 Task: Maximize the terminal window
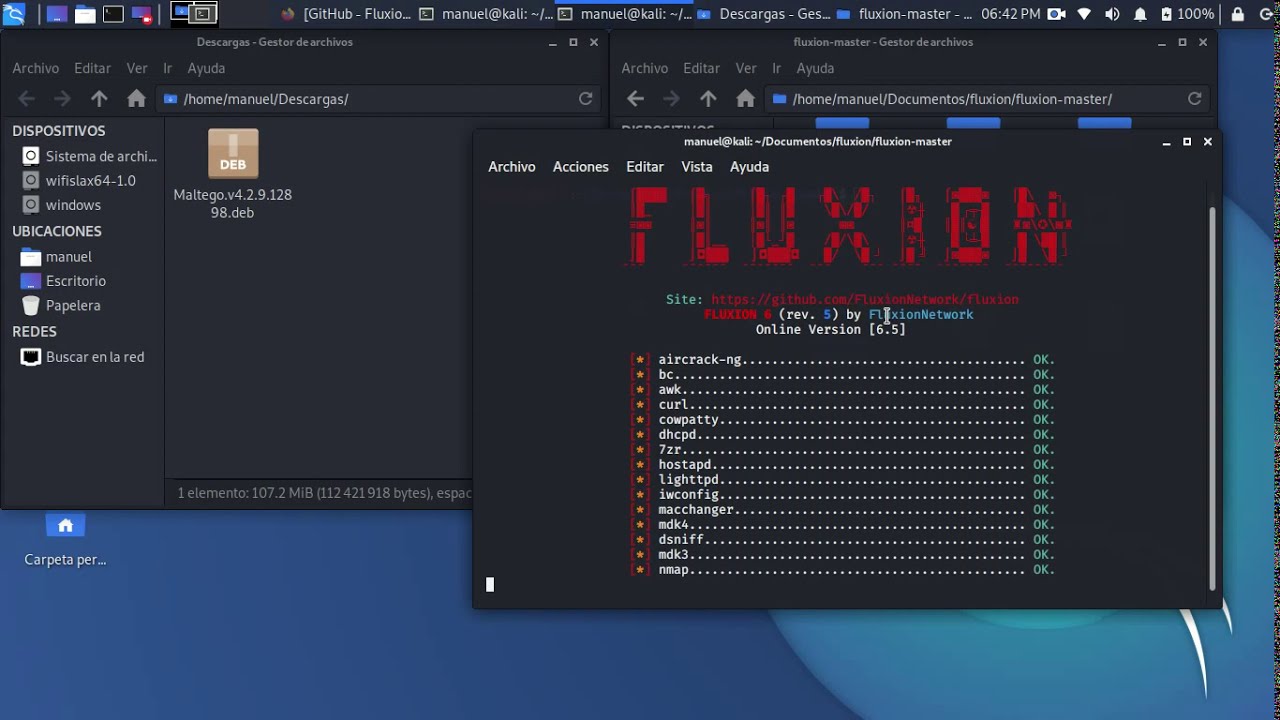(1187, 142)
